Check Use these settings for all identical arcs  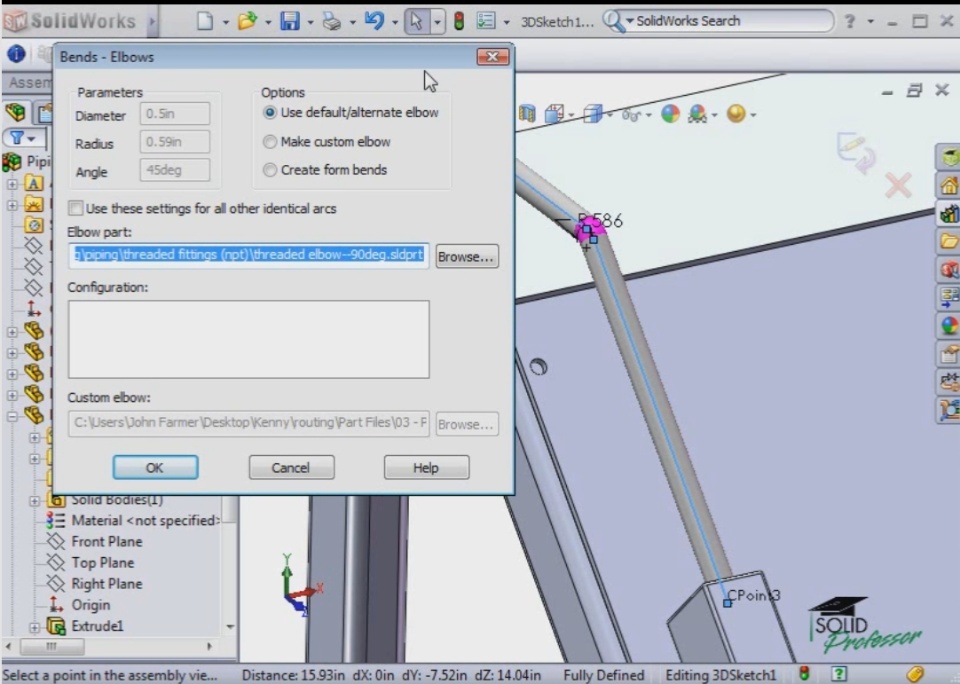pos(75,208)
